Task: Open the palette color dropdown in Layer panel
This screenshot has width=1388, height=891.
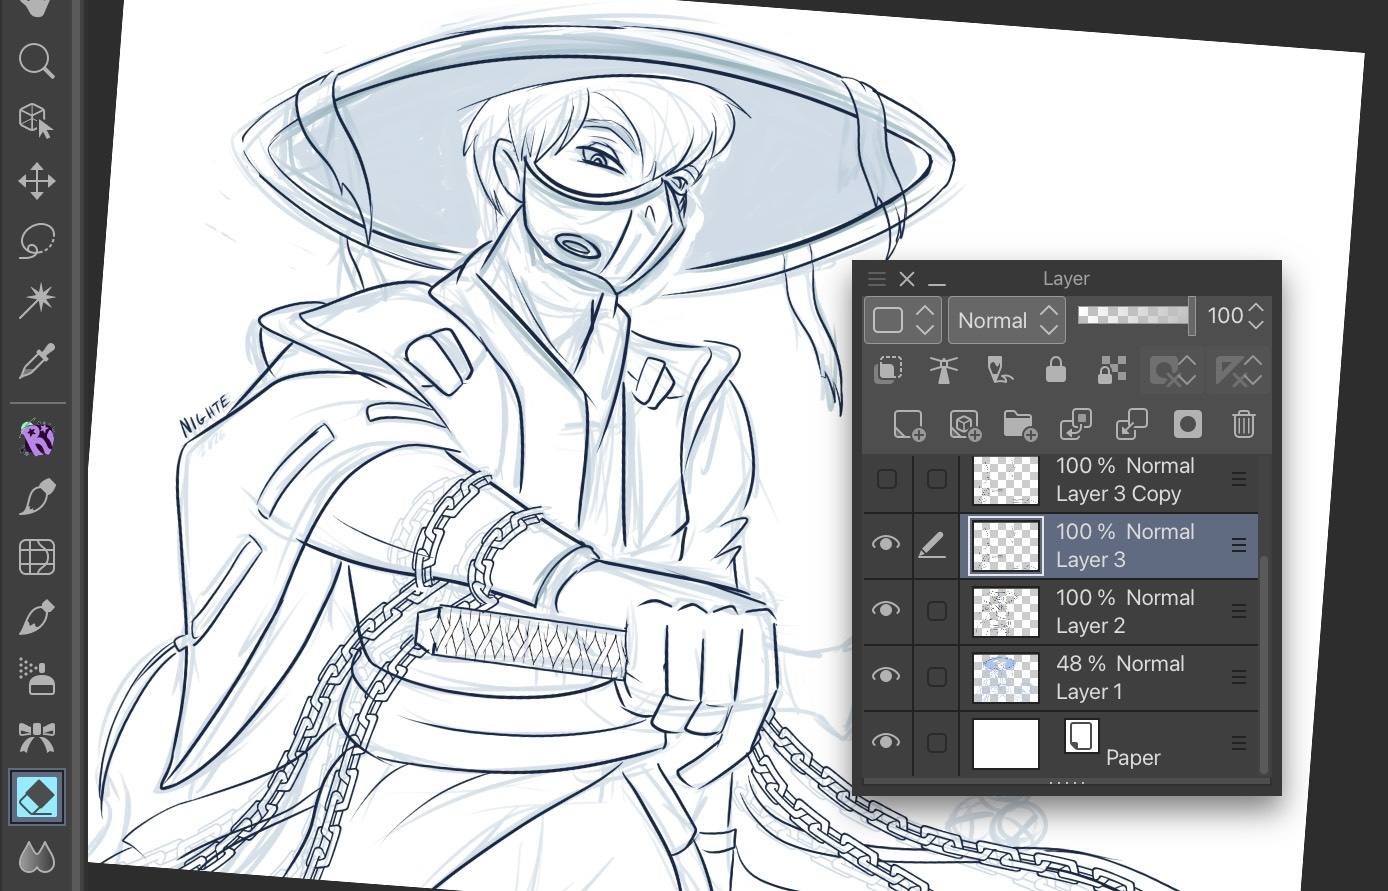Action: (x=903, y=320)
